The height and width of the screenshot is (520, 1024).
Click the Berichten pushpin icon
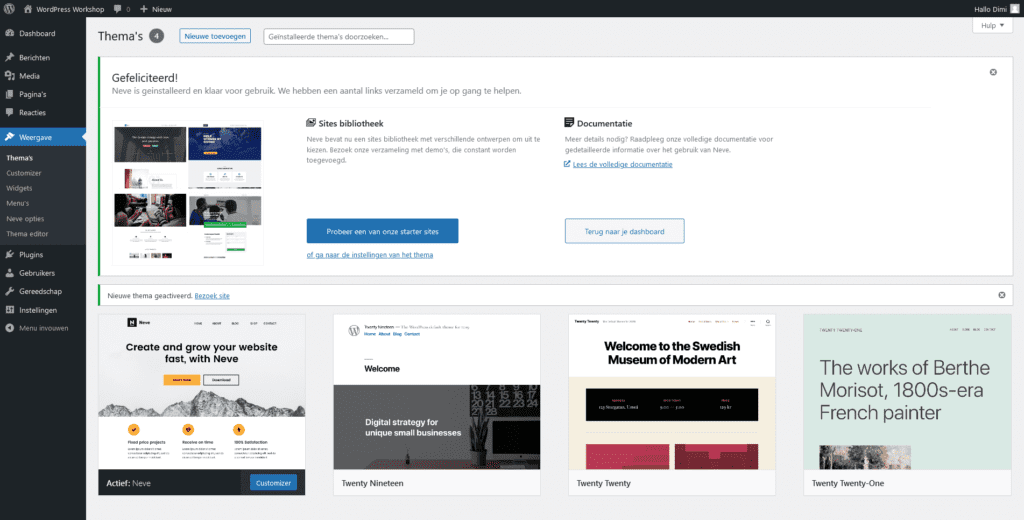(10, 57)
